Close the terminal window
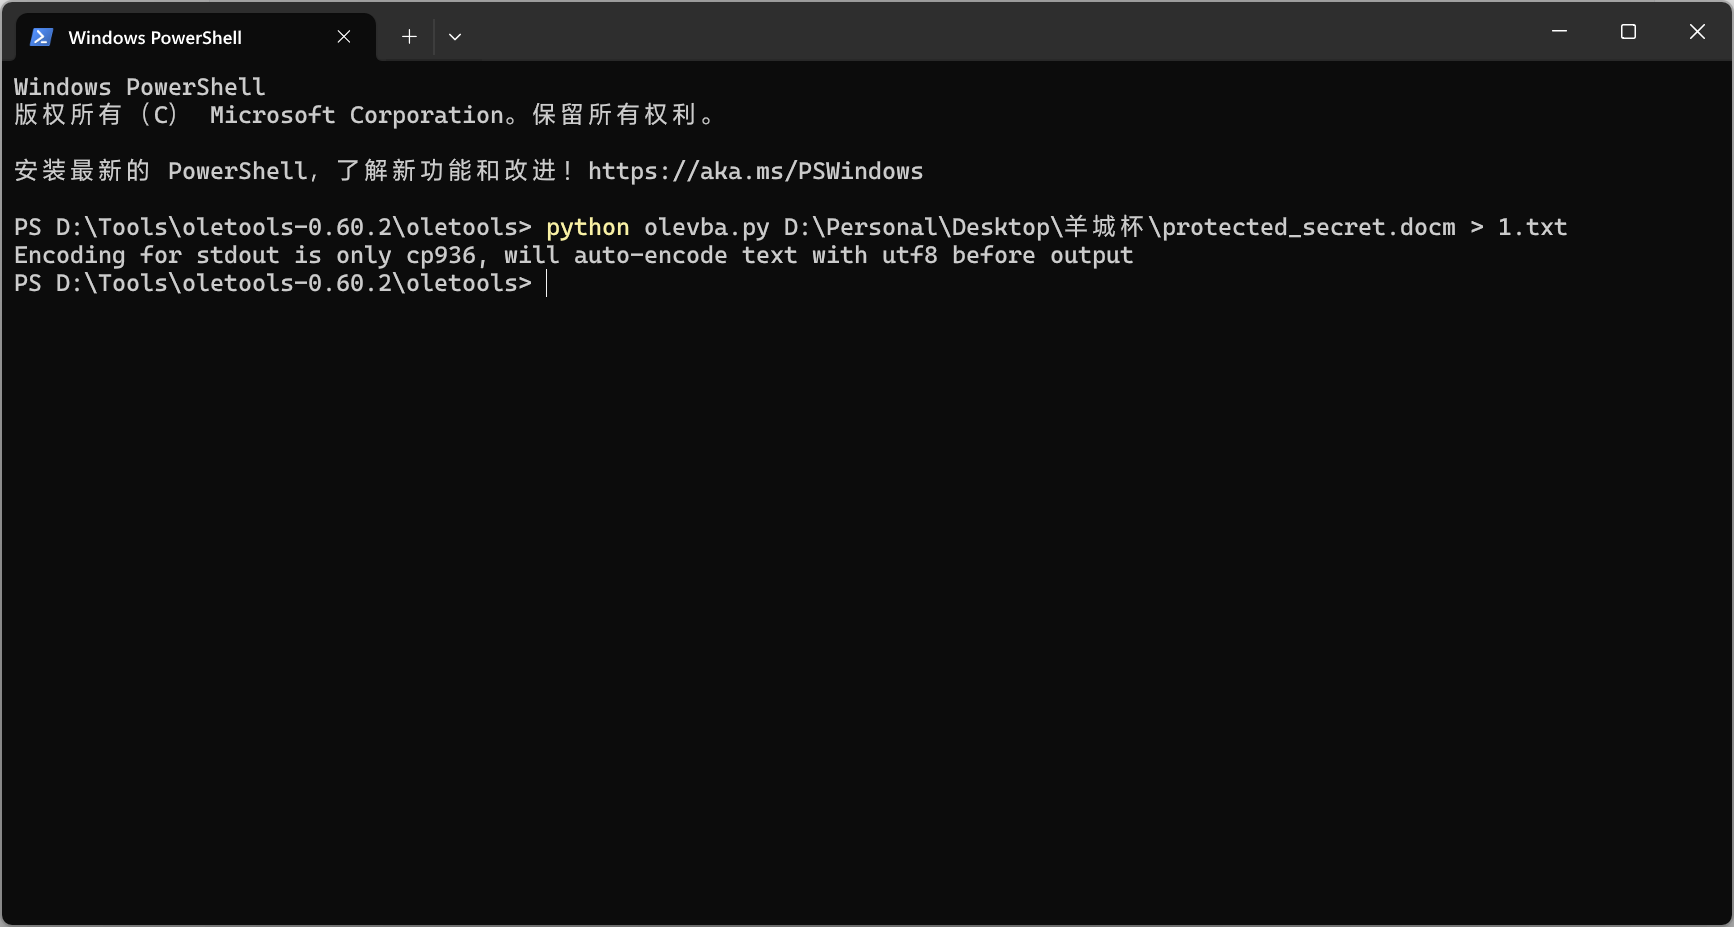This screenshot has width=1734, height=927. tap(1697, 32)
